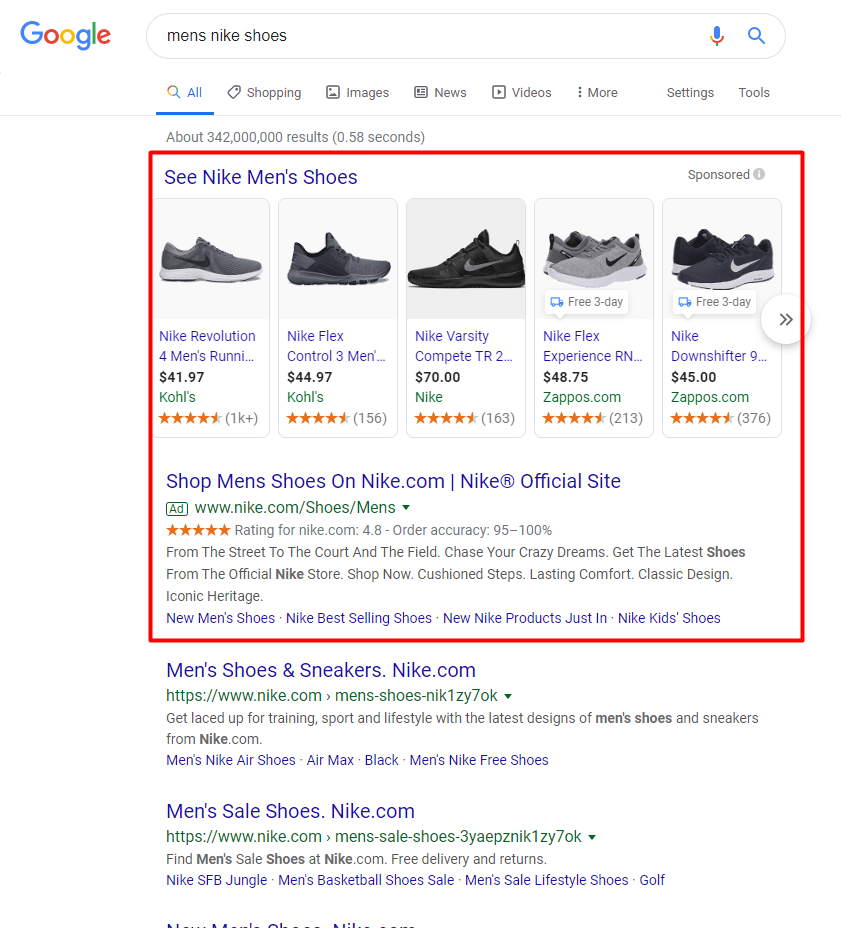Viewport: 841px width, 928px height.
Task: Open the 'See Nike Men's Shoes' heading link
Action: tap(260, 177)
